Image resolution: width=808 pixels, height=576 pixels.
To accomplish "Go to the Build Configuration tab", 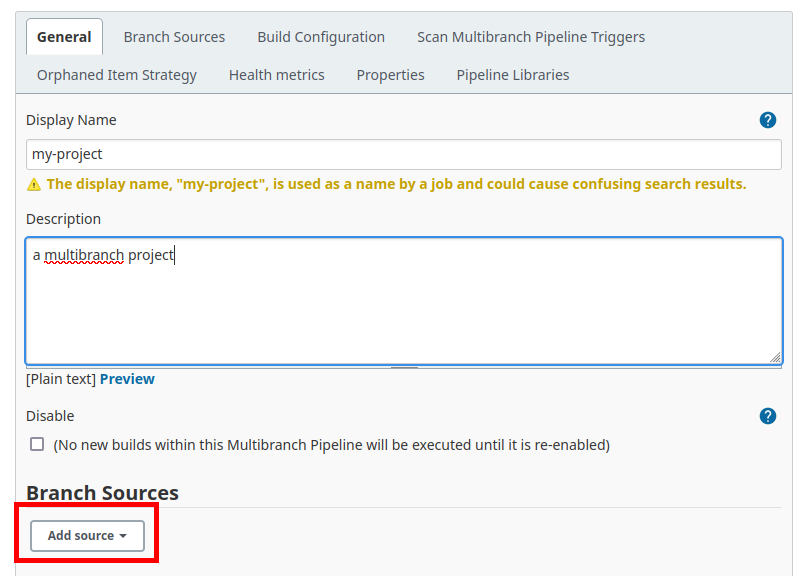I will click(321, 37).
